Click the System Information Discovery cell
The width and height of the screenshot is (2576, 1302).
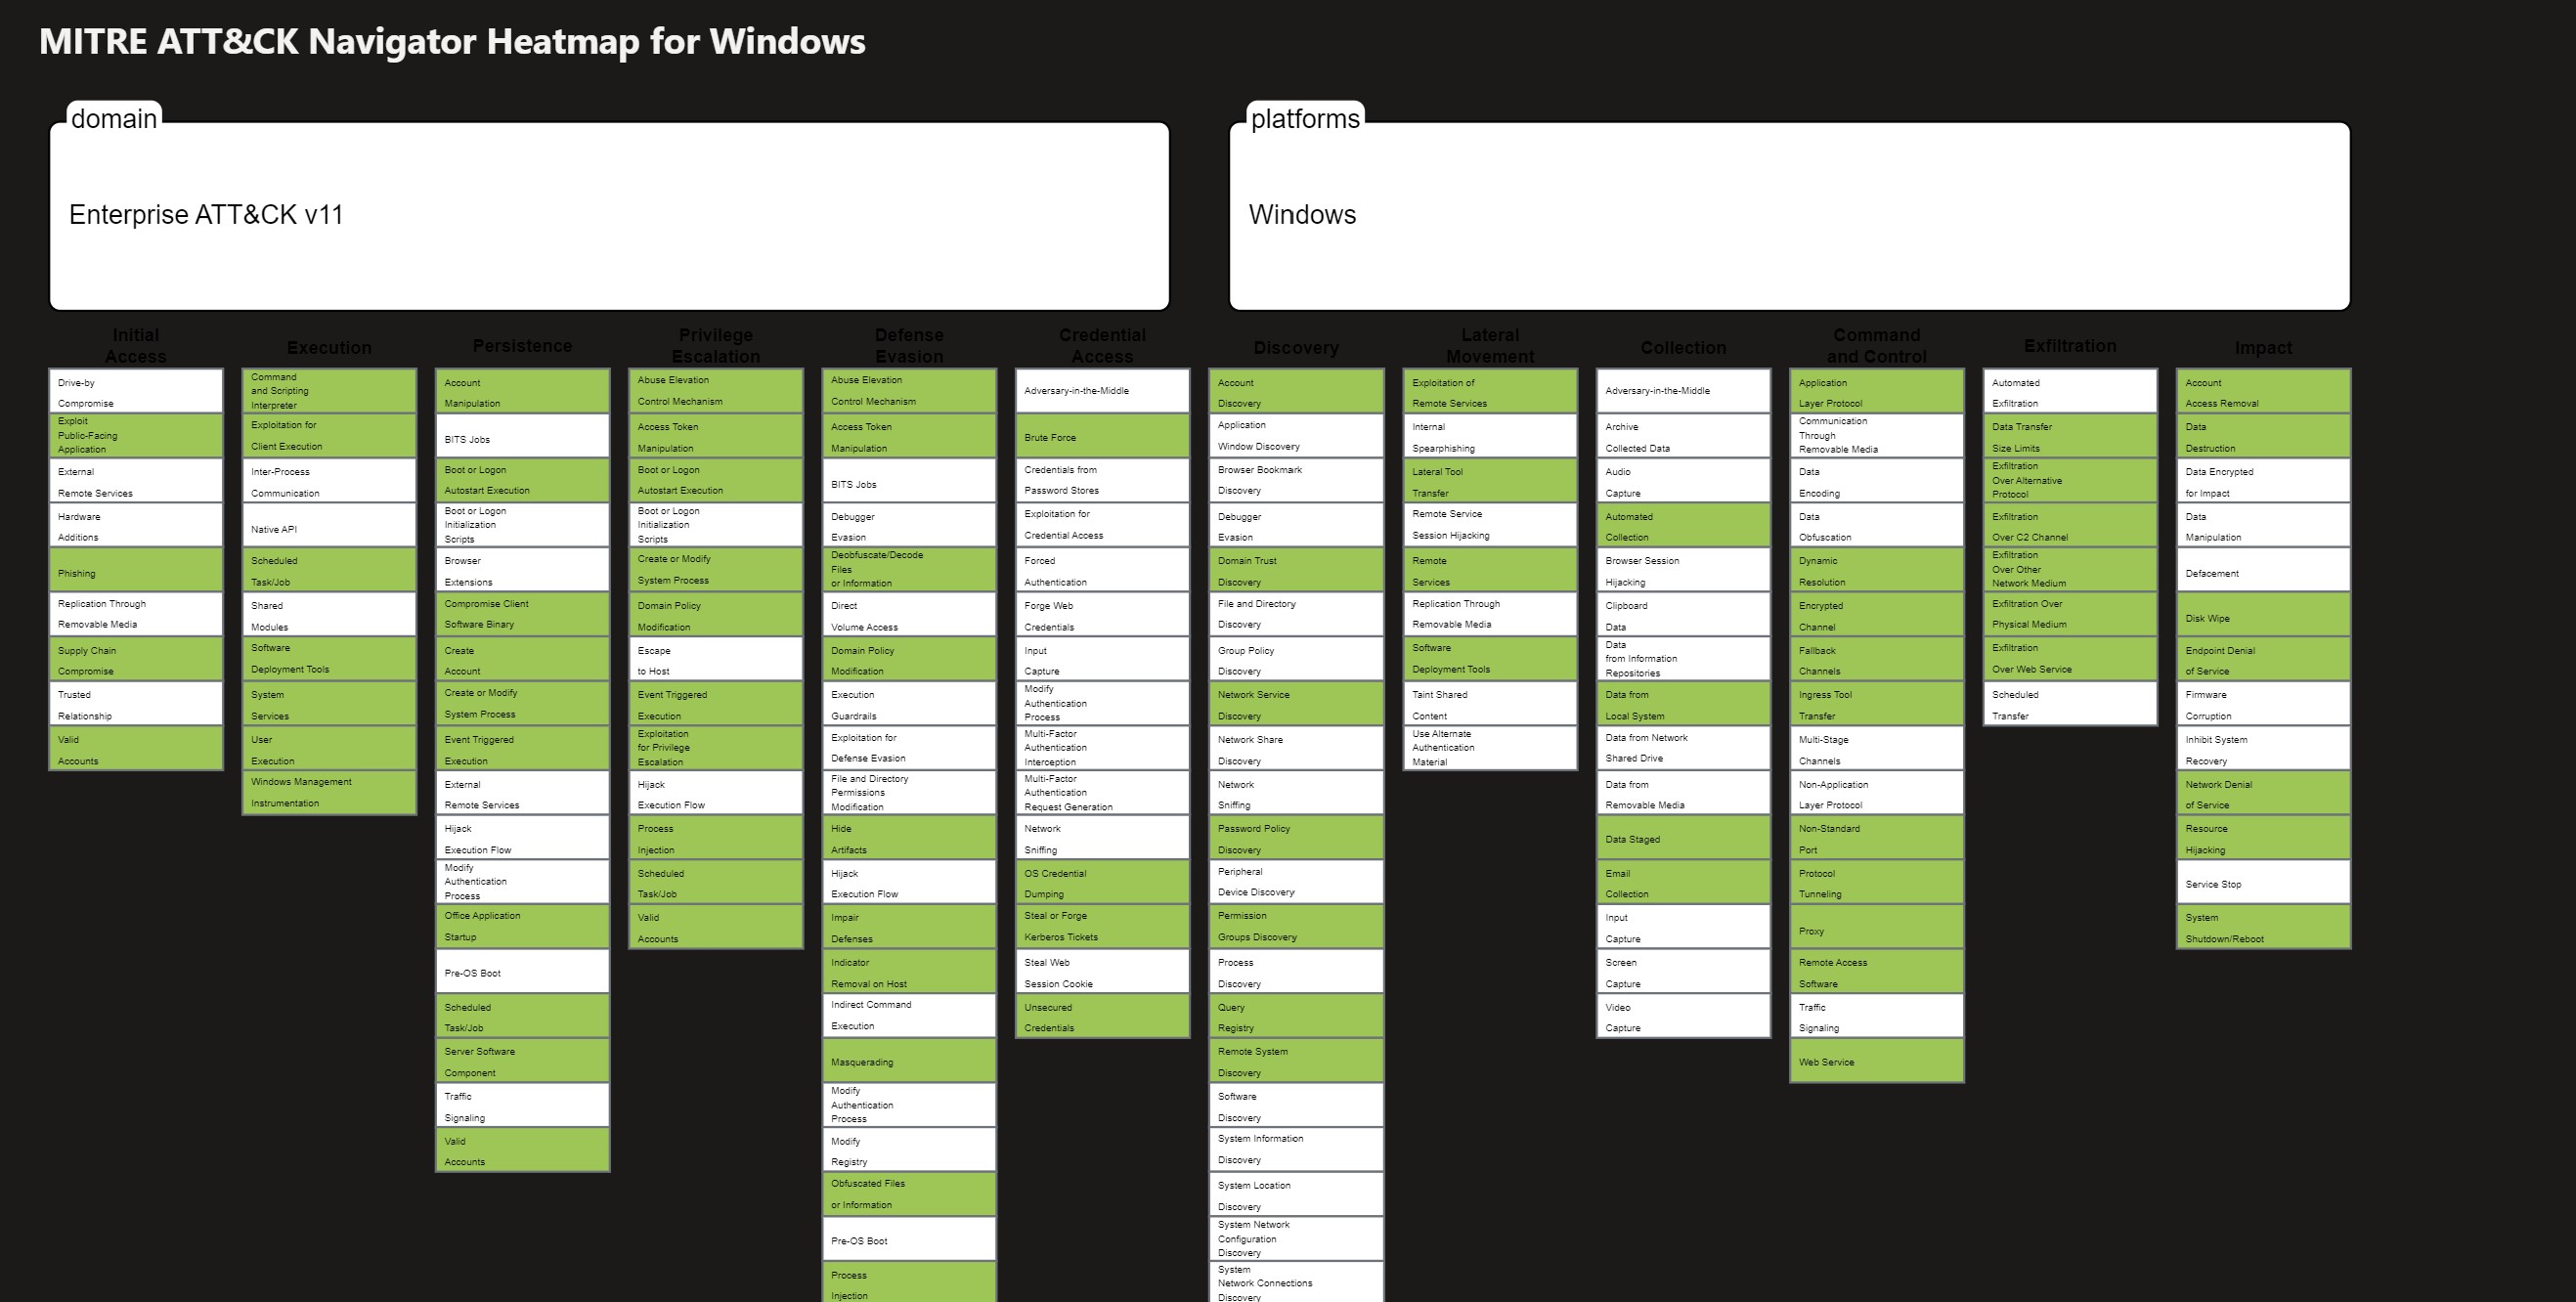click(1296, 1150)
